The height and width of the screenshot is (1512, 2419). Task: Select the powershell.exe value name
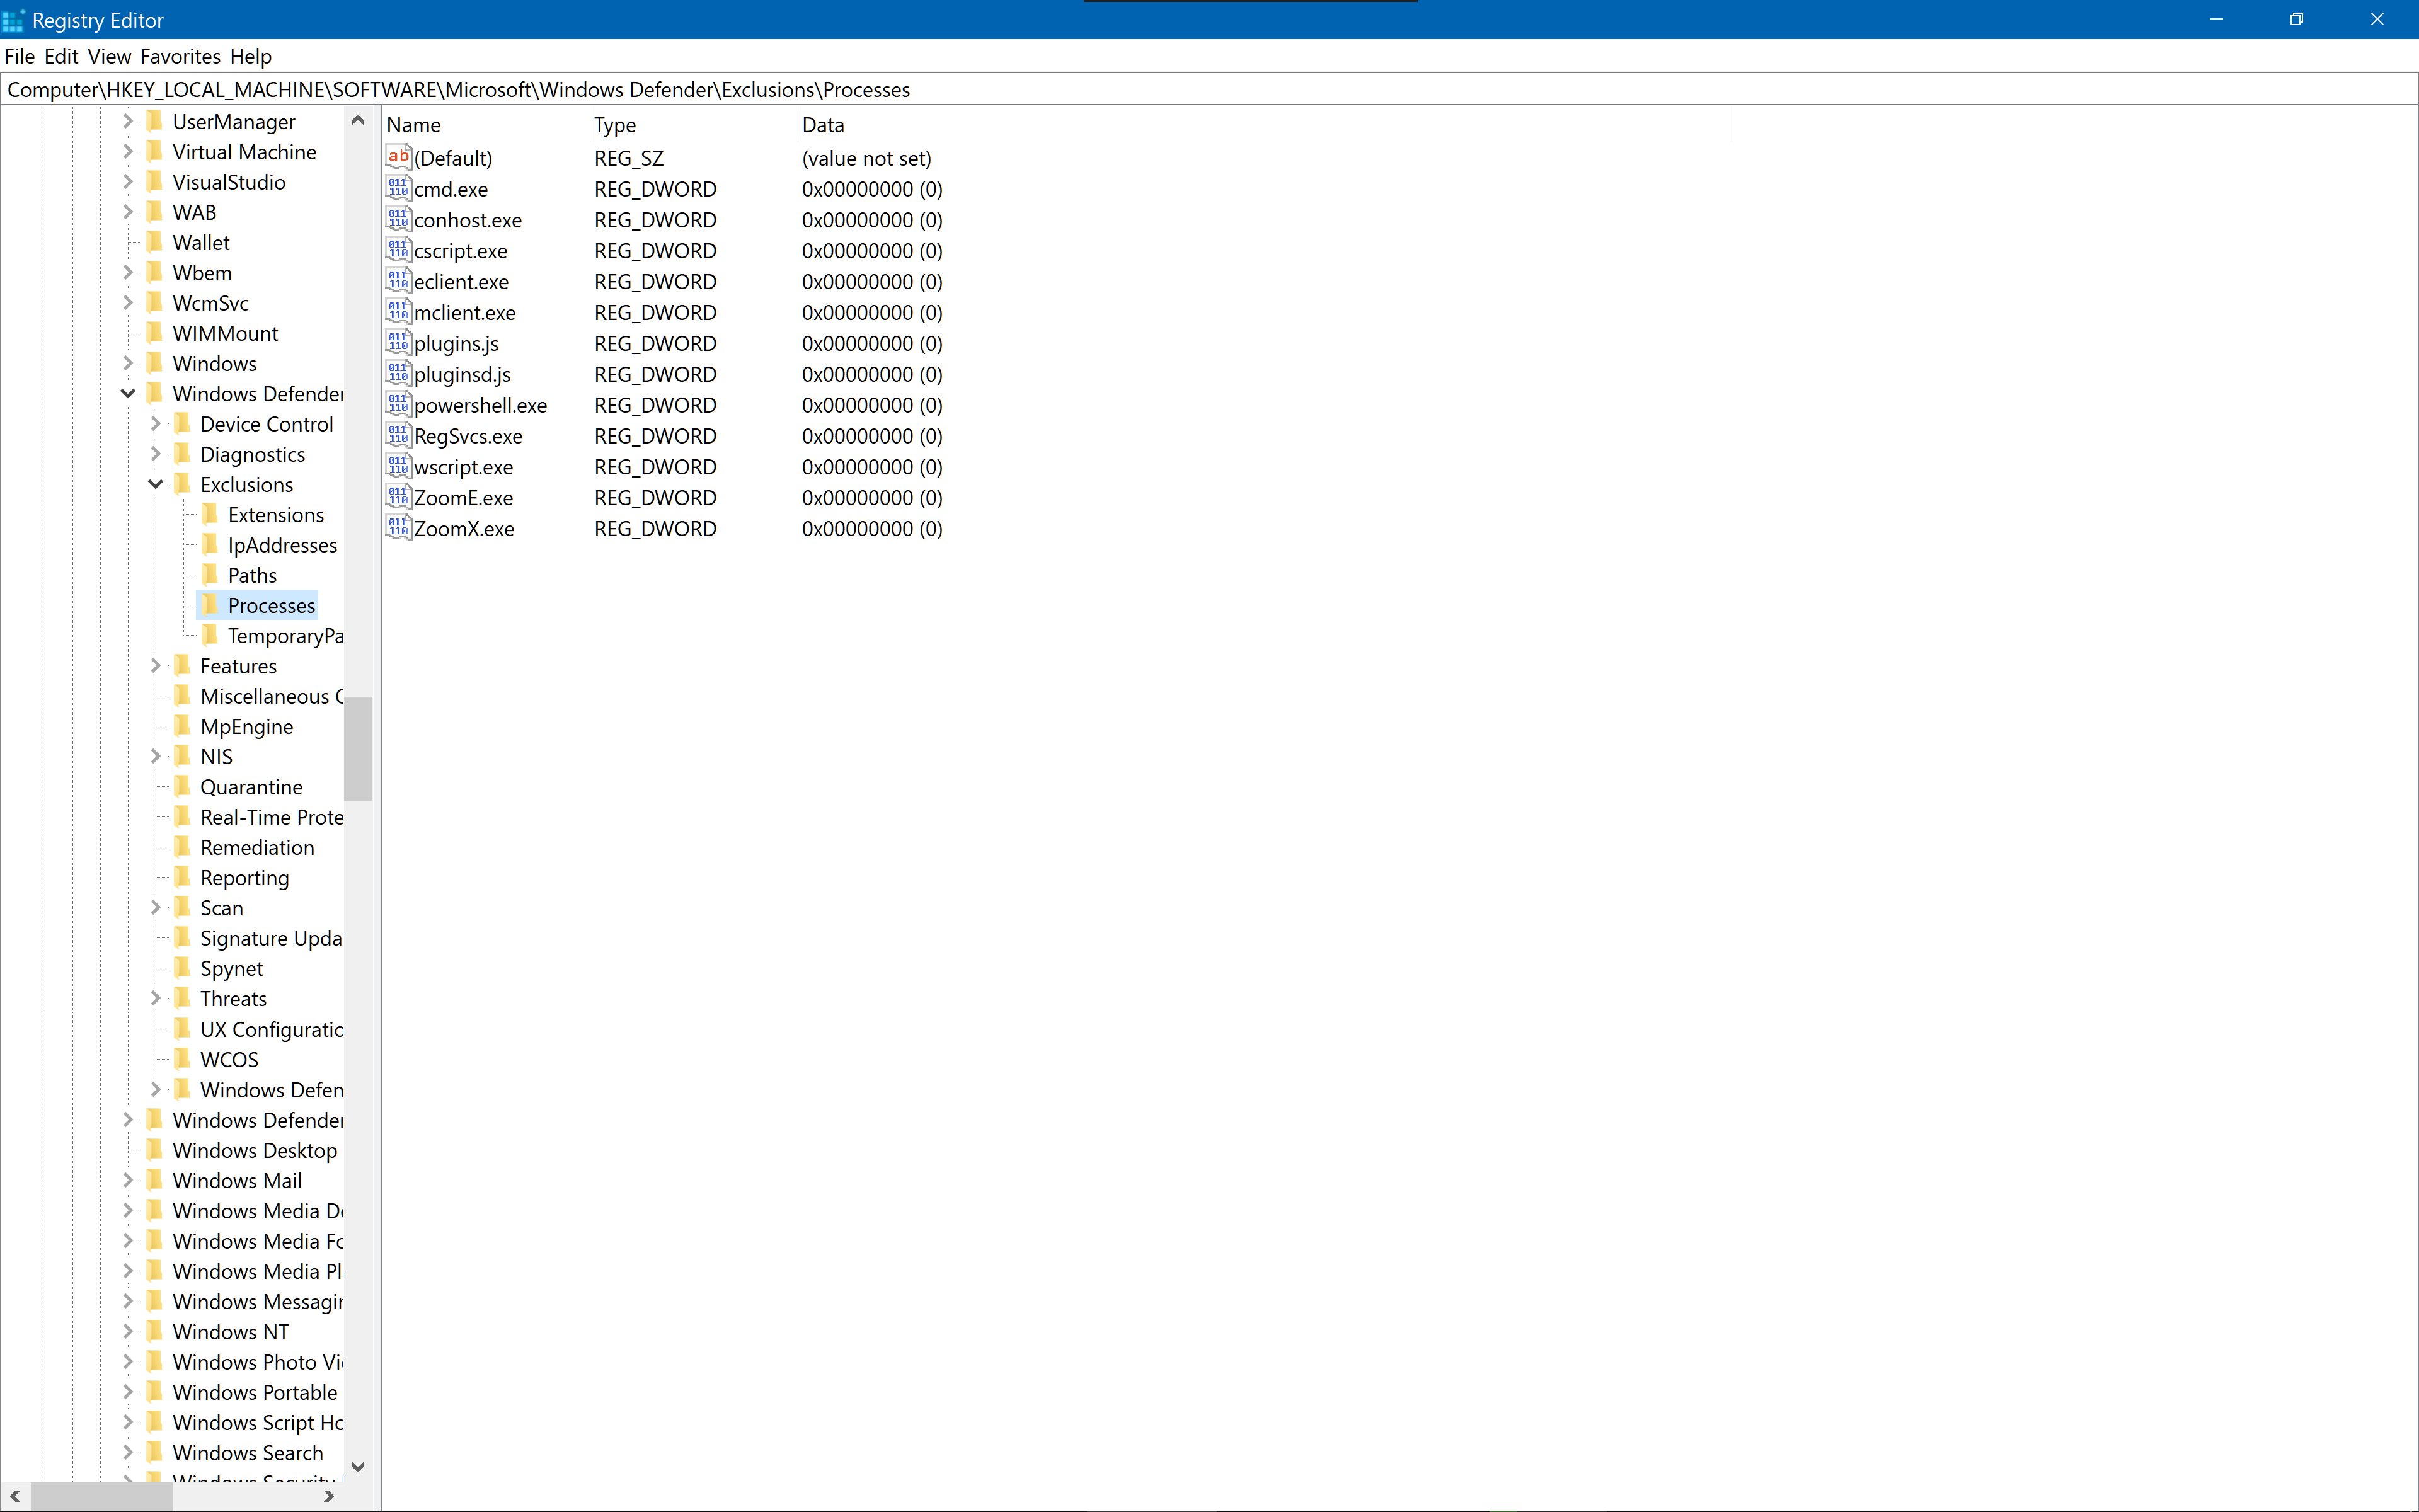click(x=480, y=405)
